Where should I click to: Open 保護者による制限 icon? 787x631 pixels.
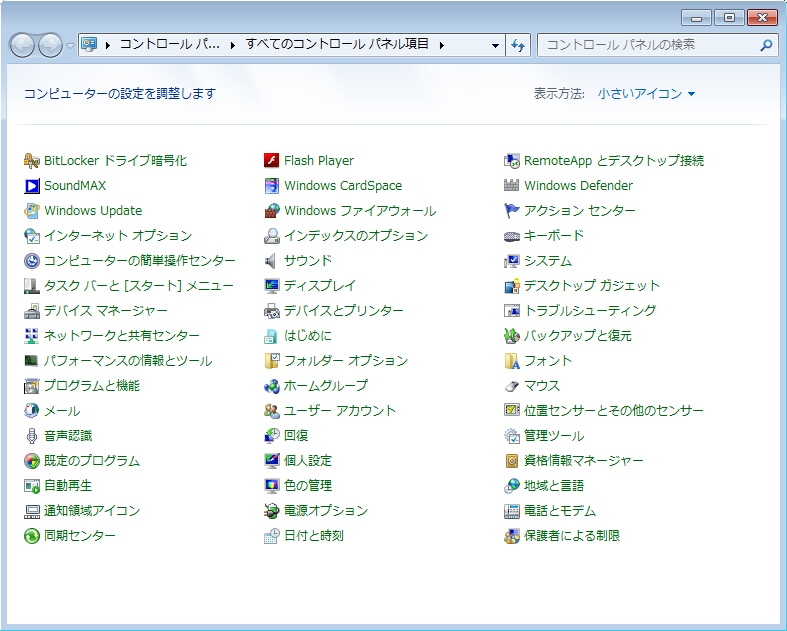[511, 536]
